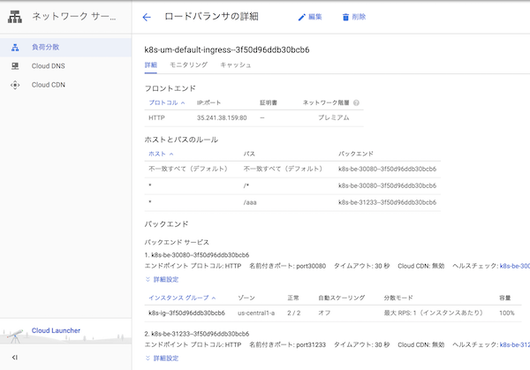This screenshot has width=530, height=370.
Task: Click the trash delete icon
Action: [345, 17]
